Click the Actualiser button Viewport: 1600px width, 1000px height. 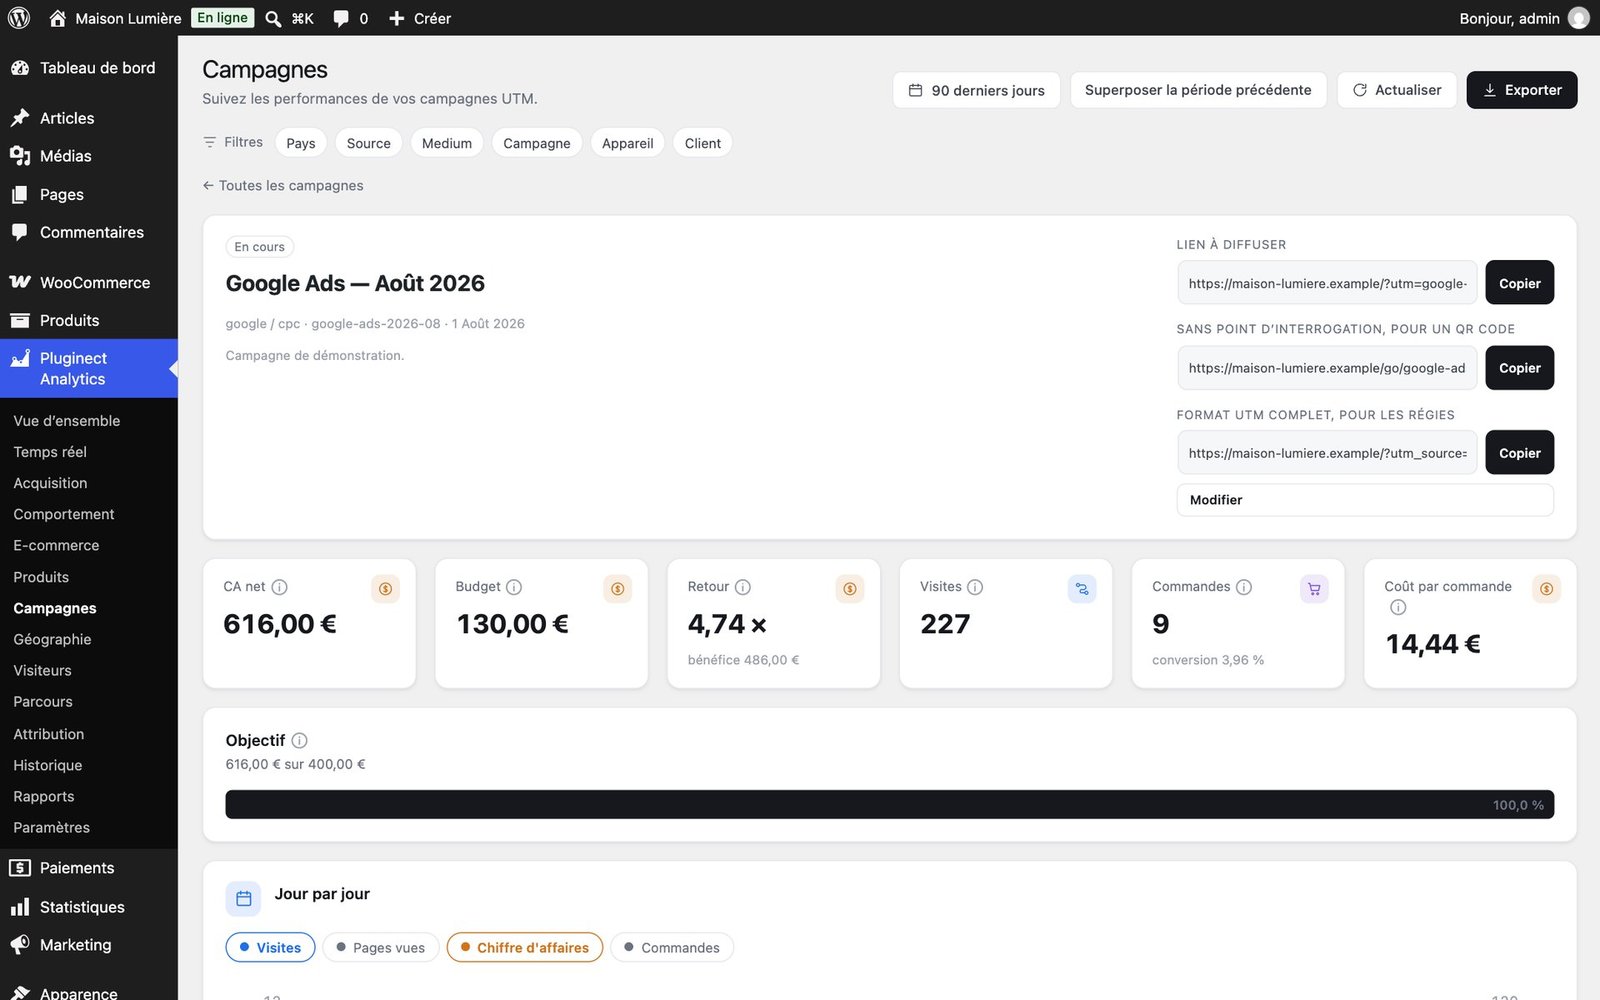pos(1397,90)
